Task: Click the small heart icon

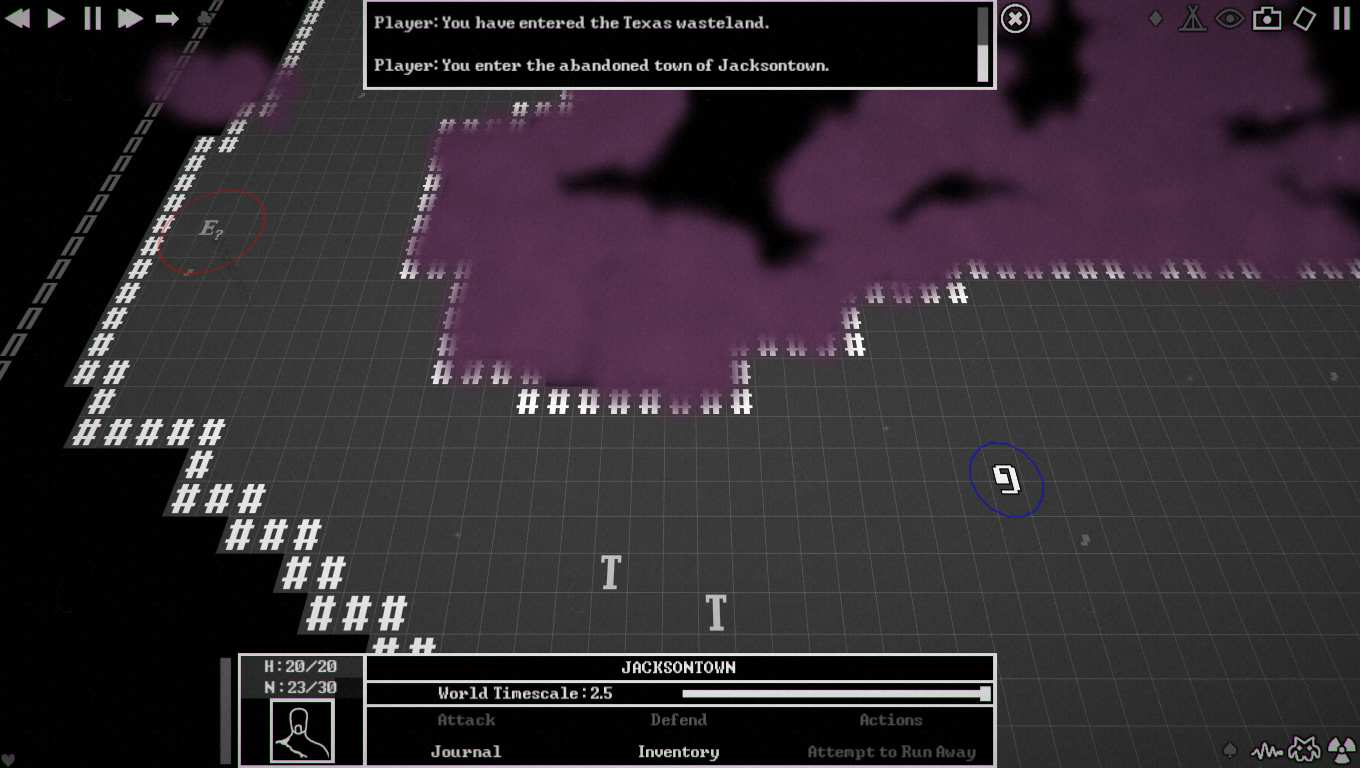Action: tap(8, 759)
